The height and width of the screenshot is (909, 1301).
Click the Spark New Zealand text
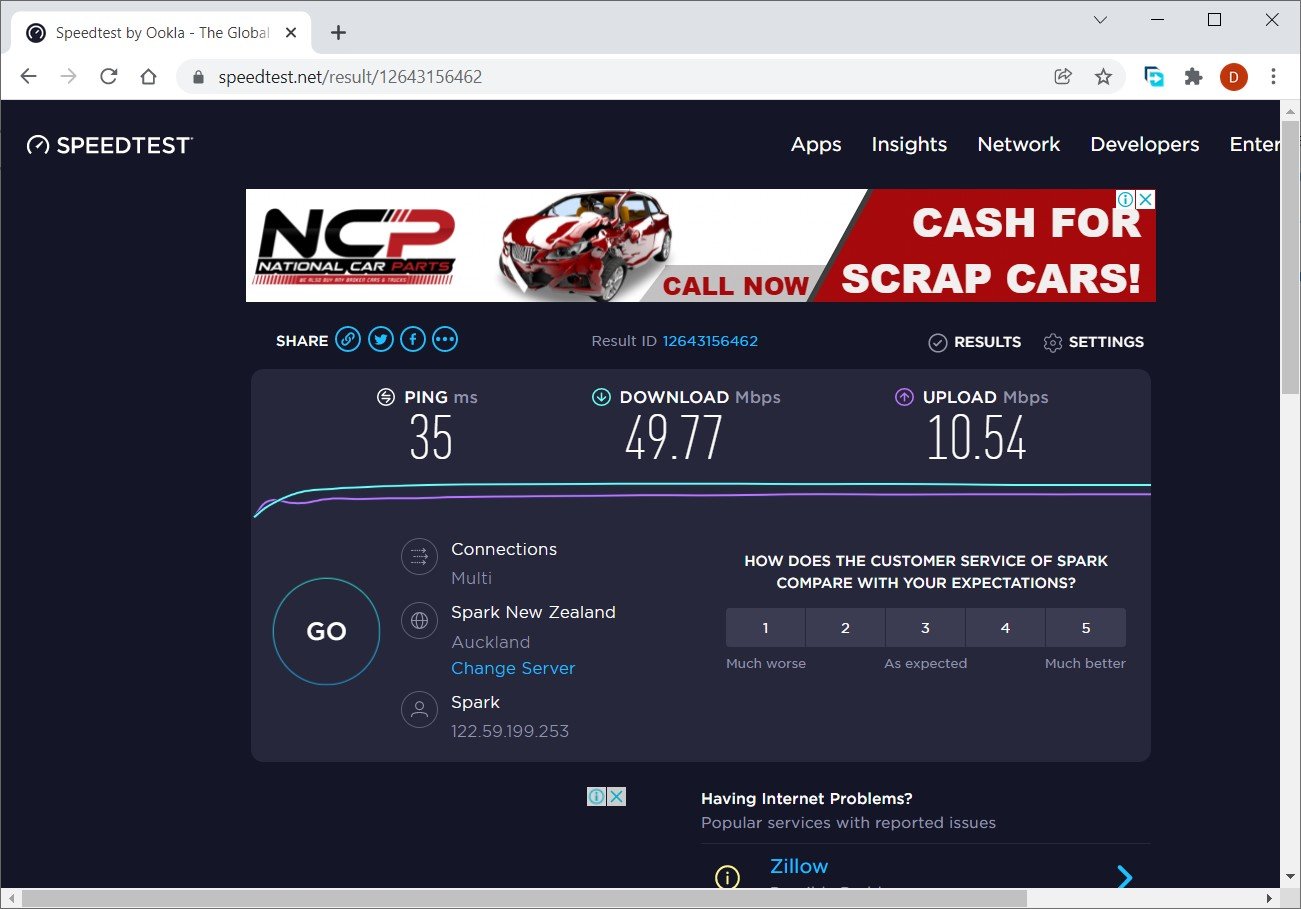point(533,612)
